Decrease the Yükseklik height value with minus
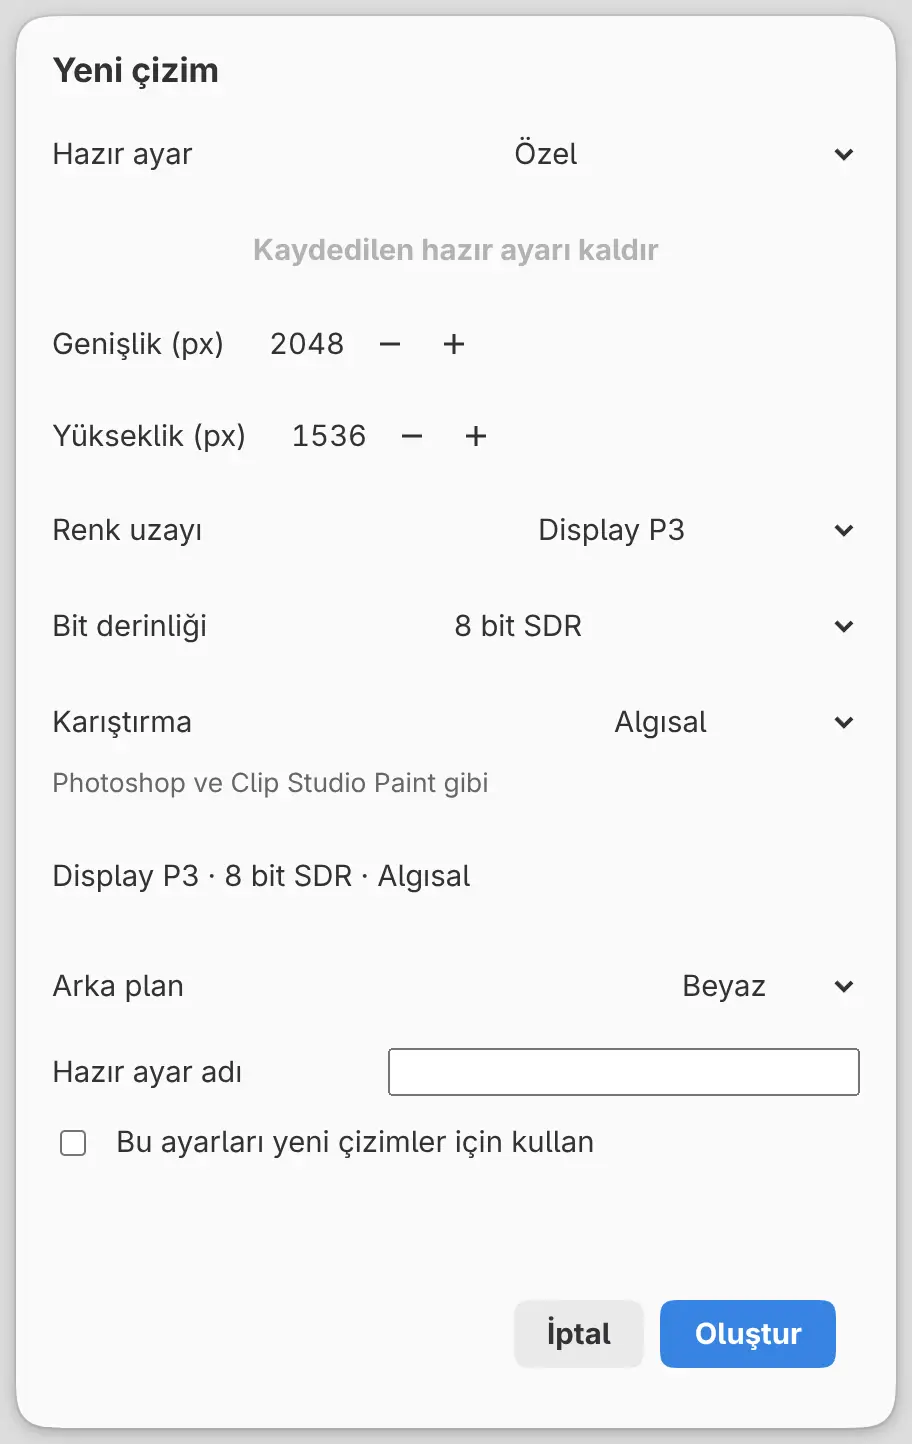Image resolution: width=912 pixels, height=1444 pixels. [x=412, y=436]
